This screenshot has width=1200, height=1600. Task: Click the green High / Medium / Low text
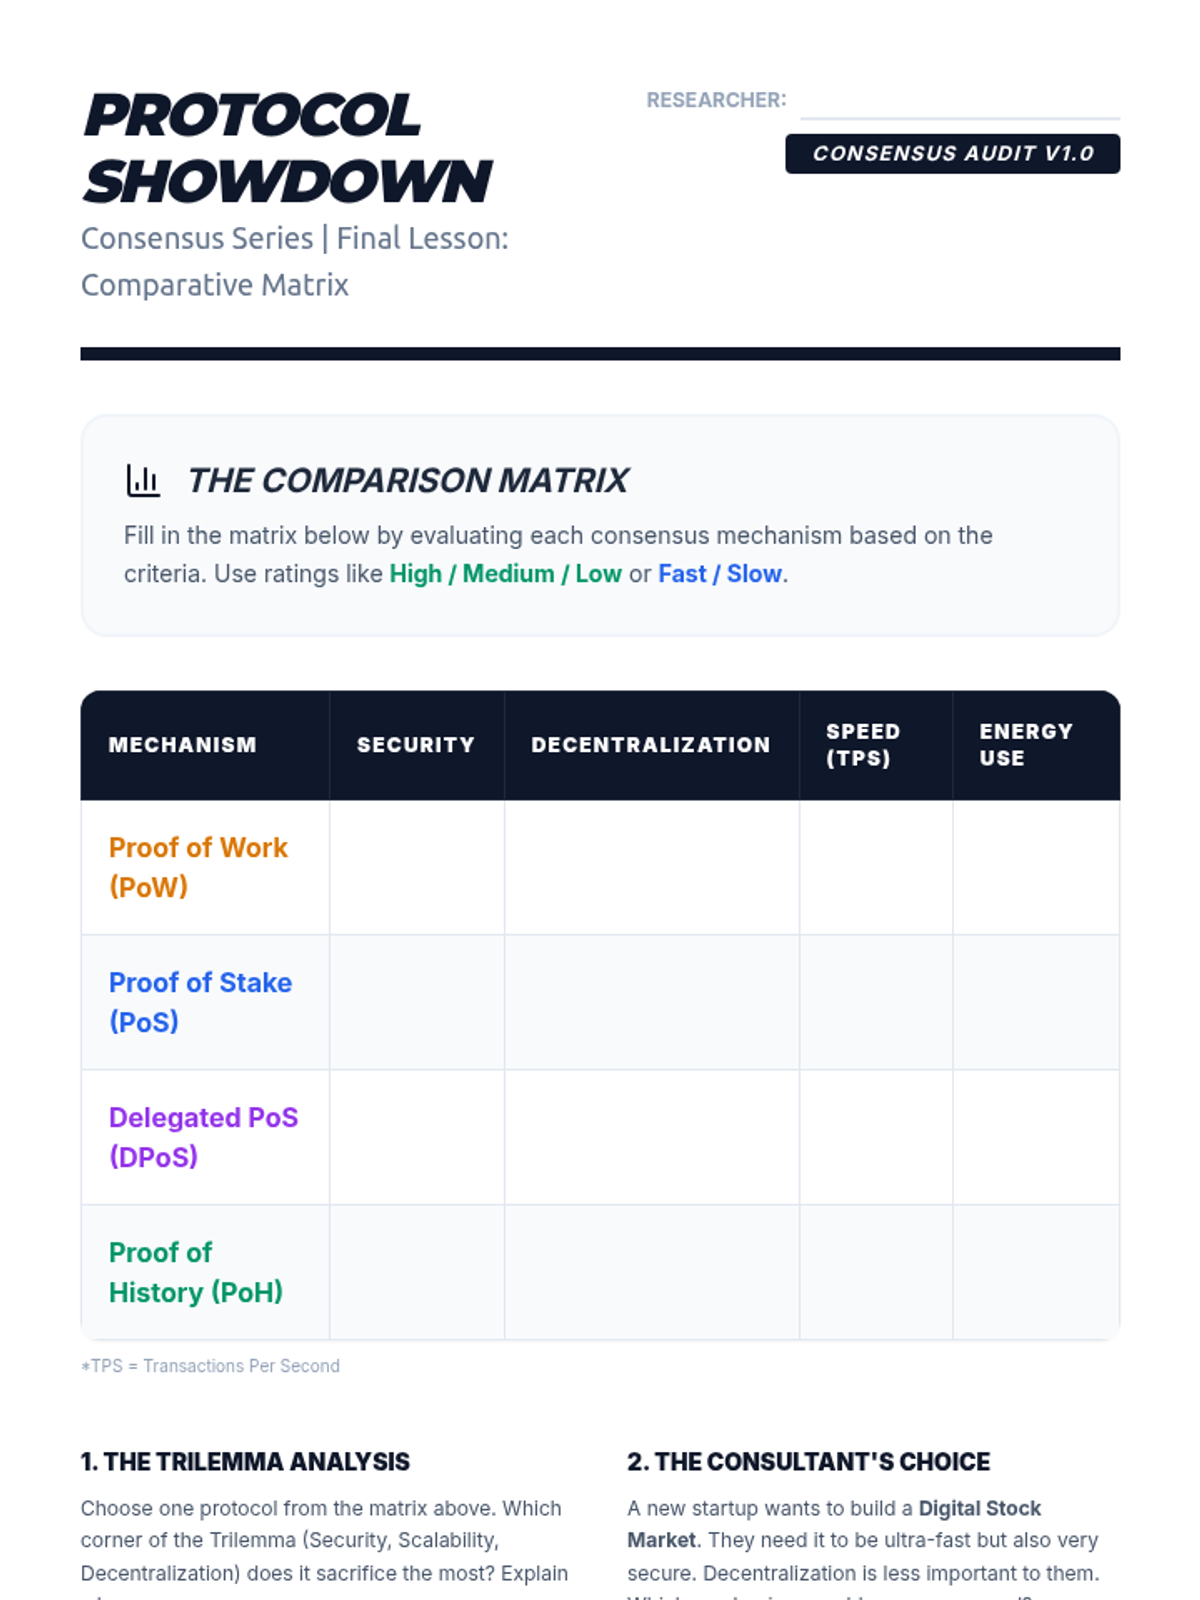click(x=505, y=574)
